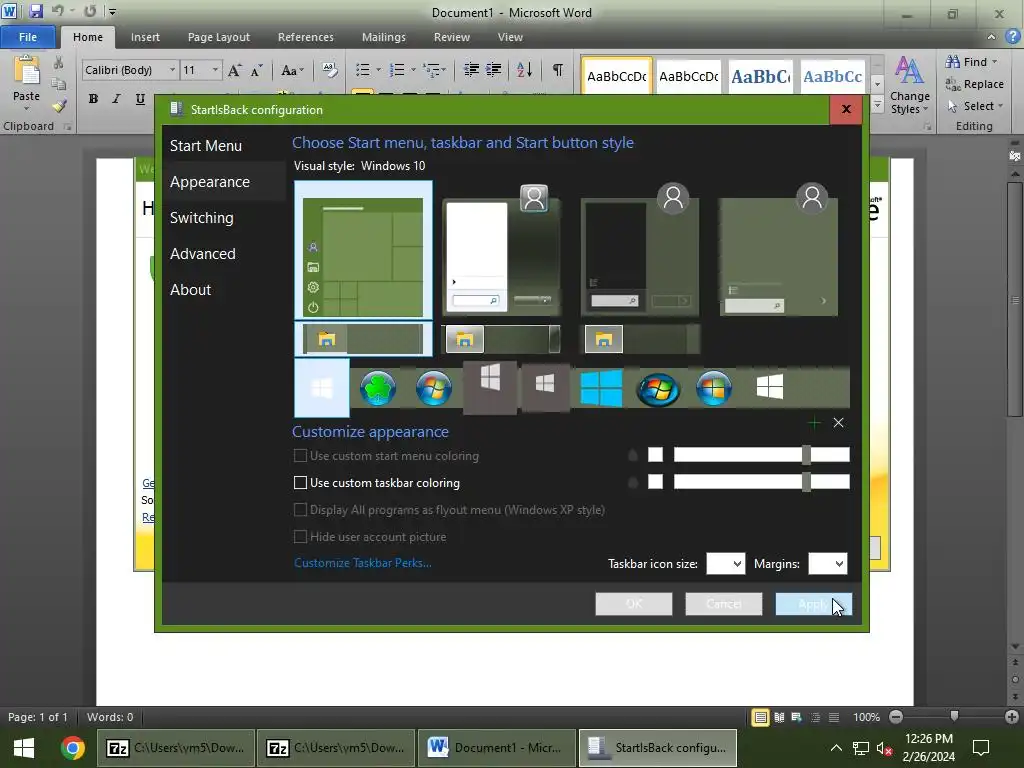Screen dimensions: 1024x768
Task: Open Word File tab
Action: [28, 37]
